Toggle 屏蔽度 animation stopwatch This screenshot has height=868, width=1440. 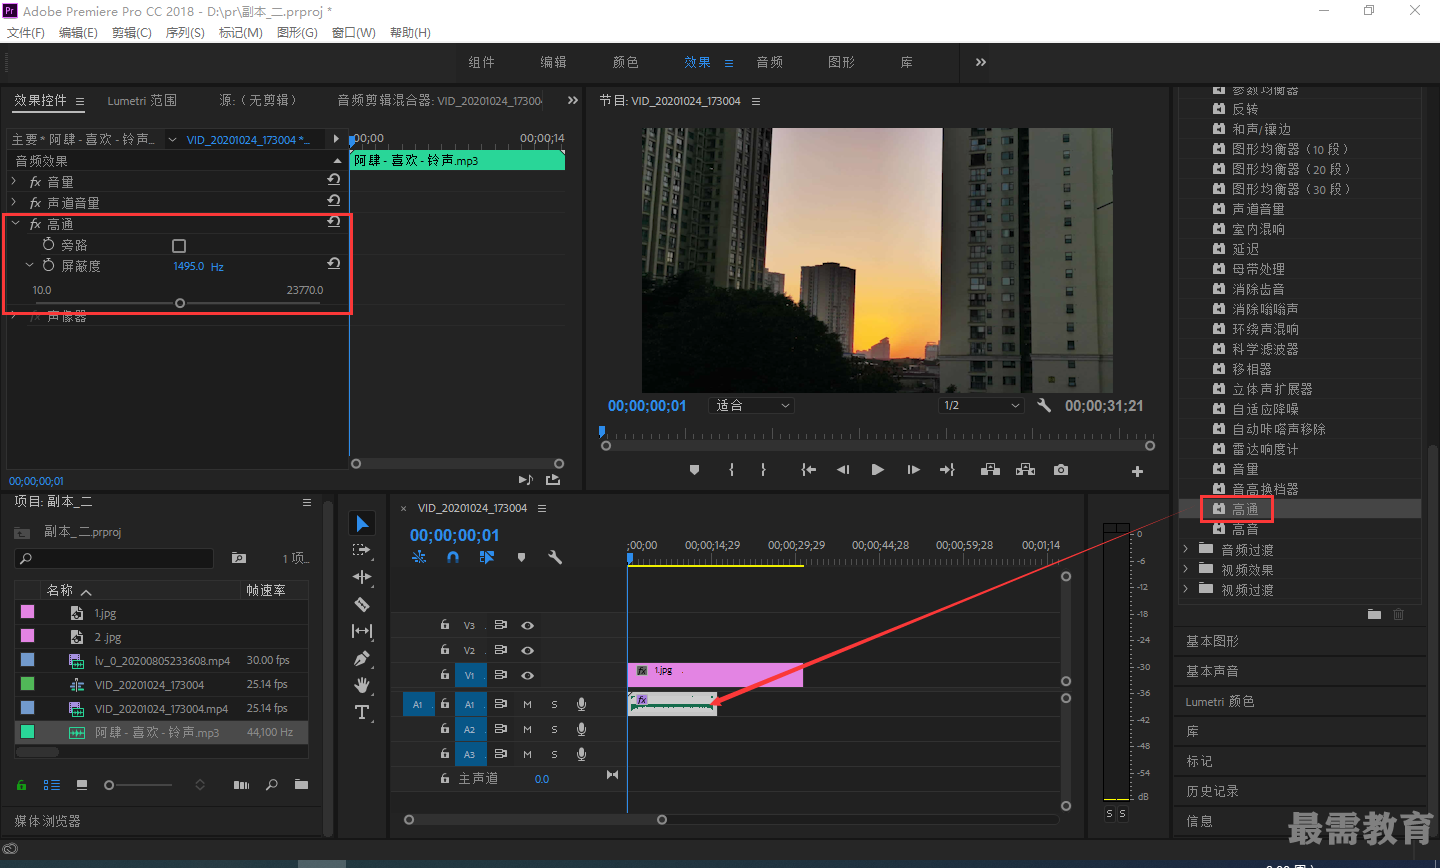tap(48, 265)
